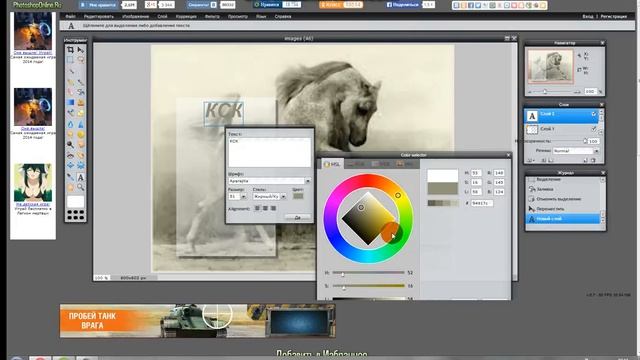The image size is (640, 360).
Task: Click the new layer icon in Layers panel
Action: [586, 160]
